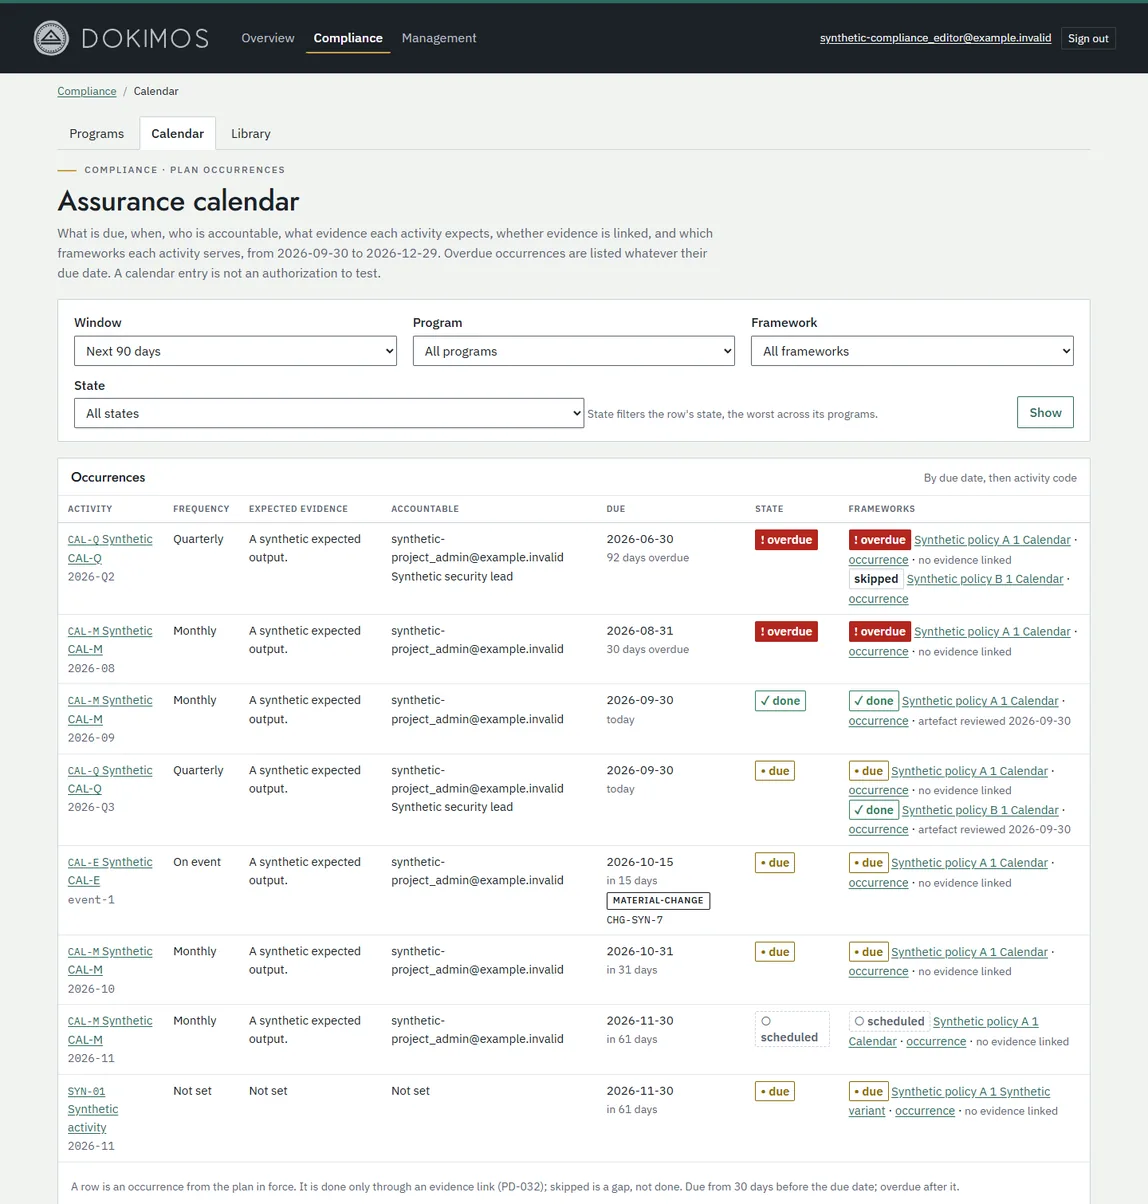Click the done state badge in the 2026-09 row
Screen dimensions: 1148x1204
[x=780, y=701]
